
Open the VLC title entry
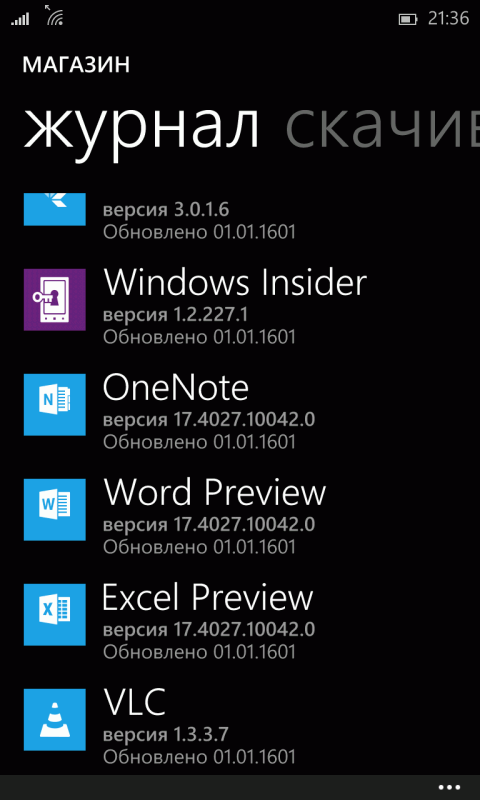tap(135, 703)
